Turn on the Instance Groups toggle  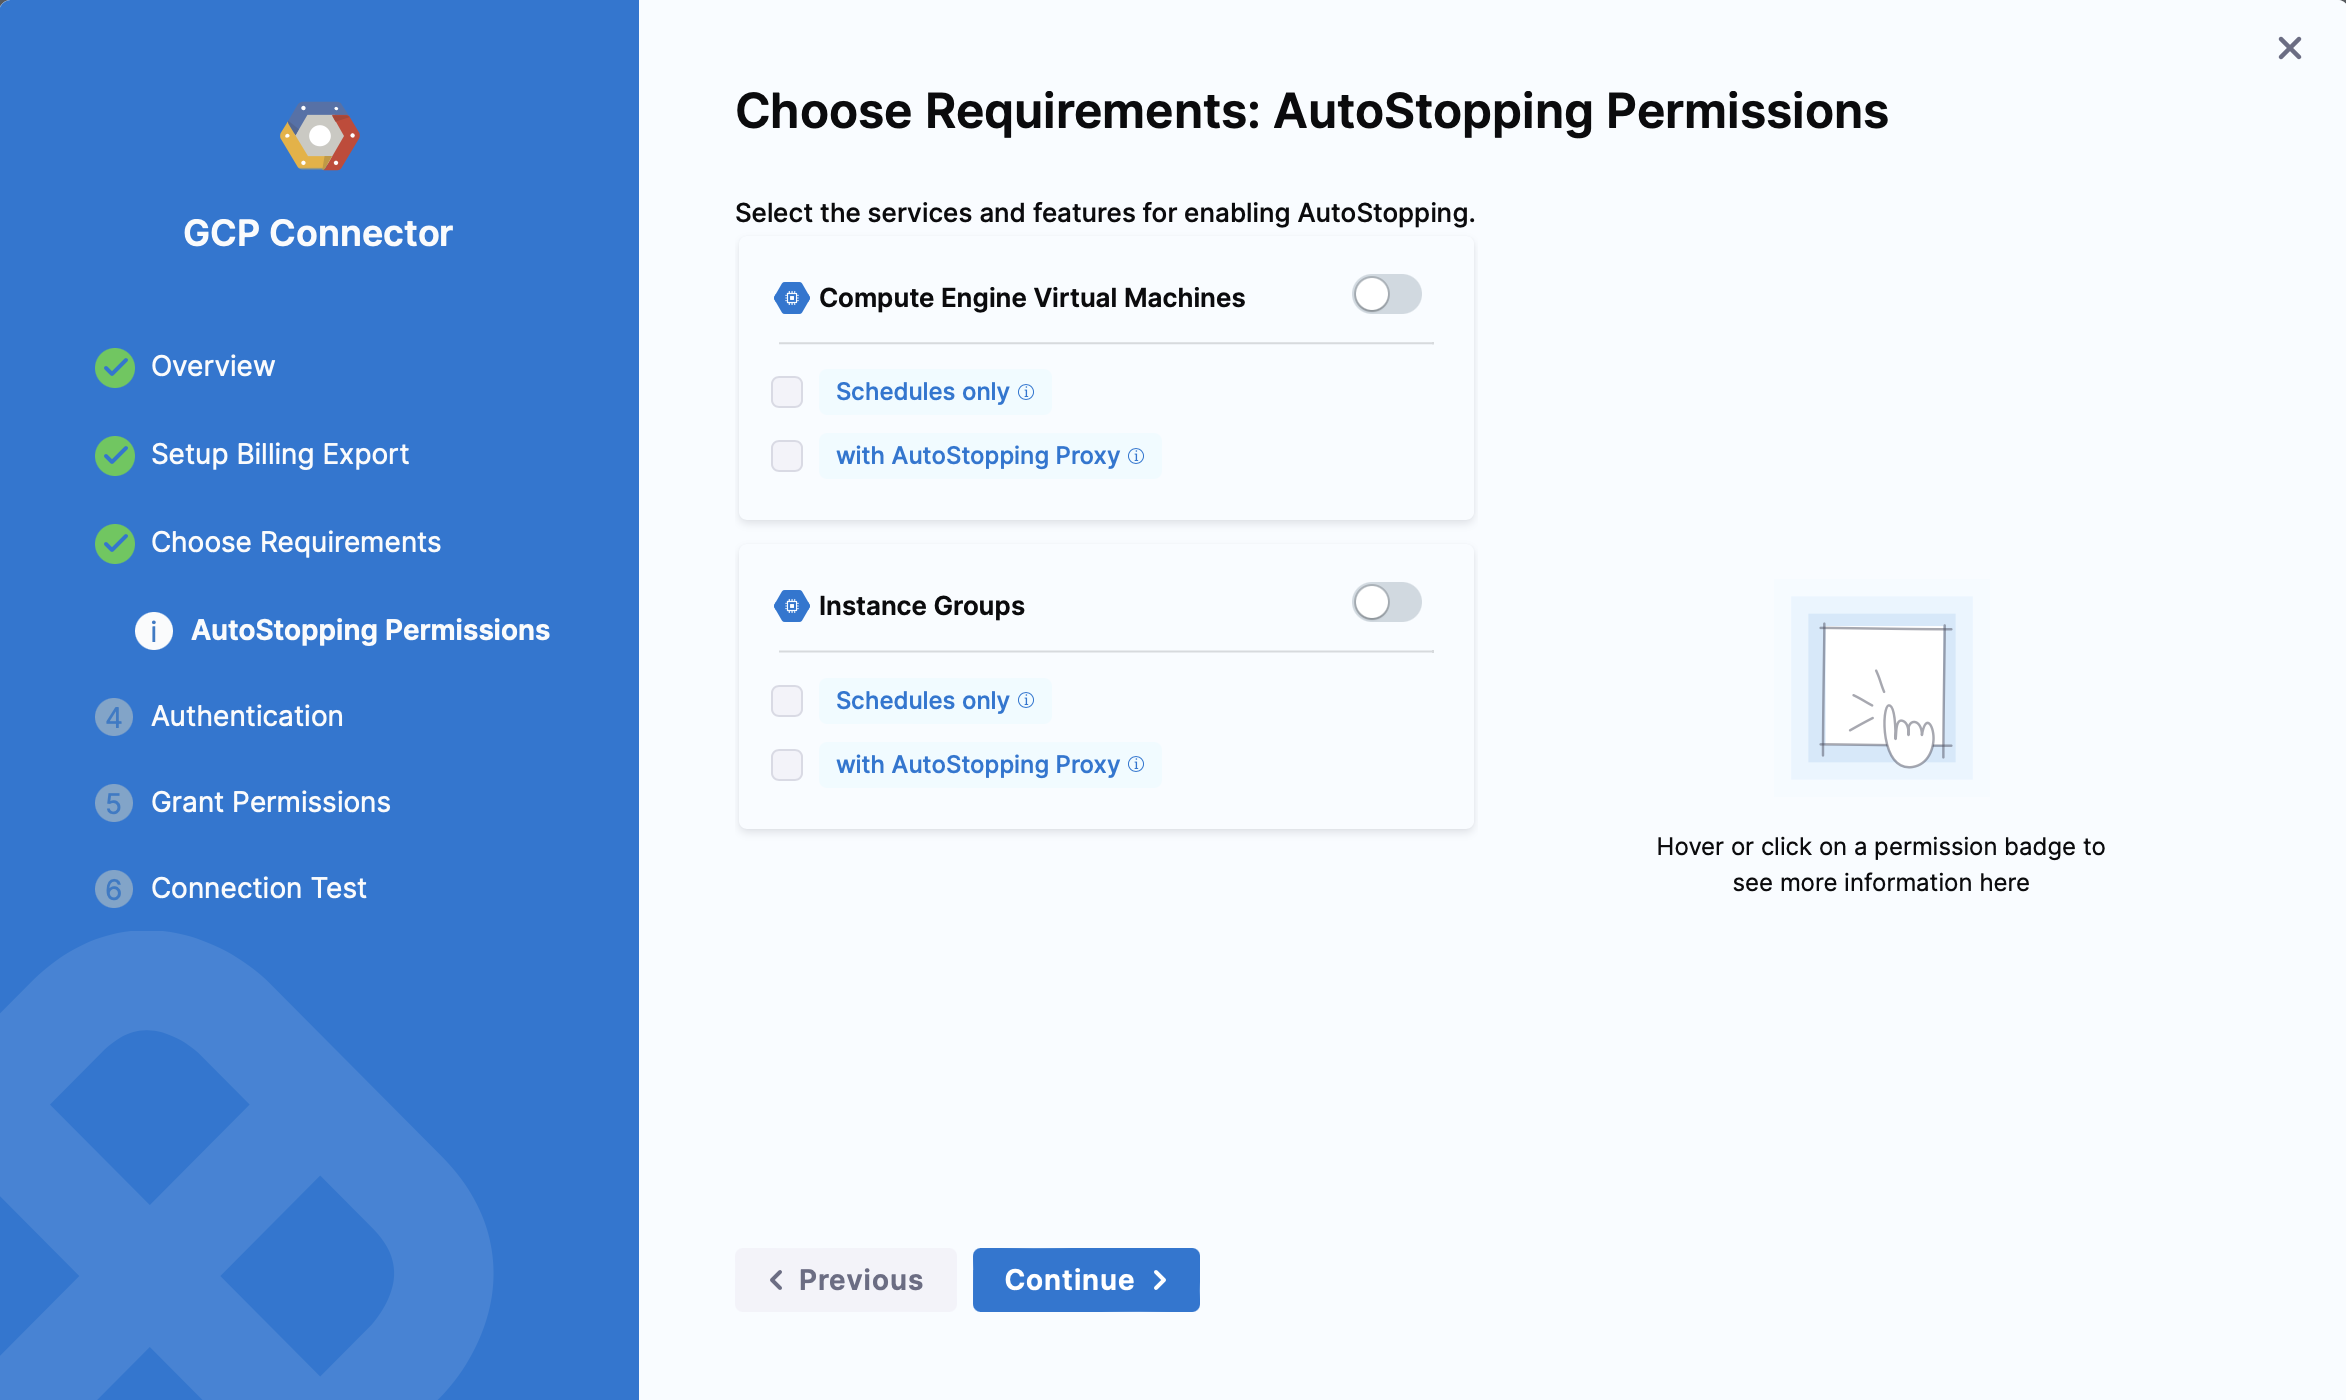pos(1386,603)
